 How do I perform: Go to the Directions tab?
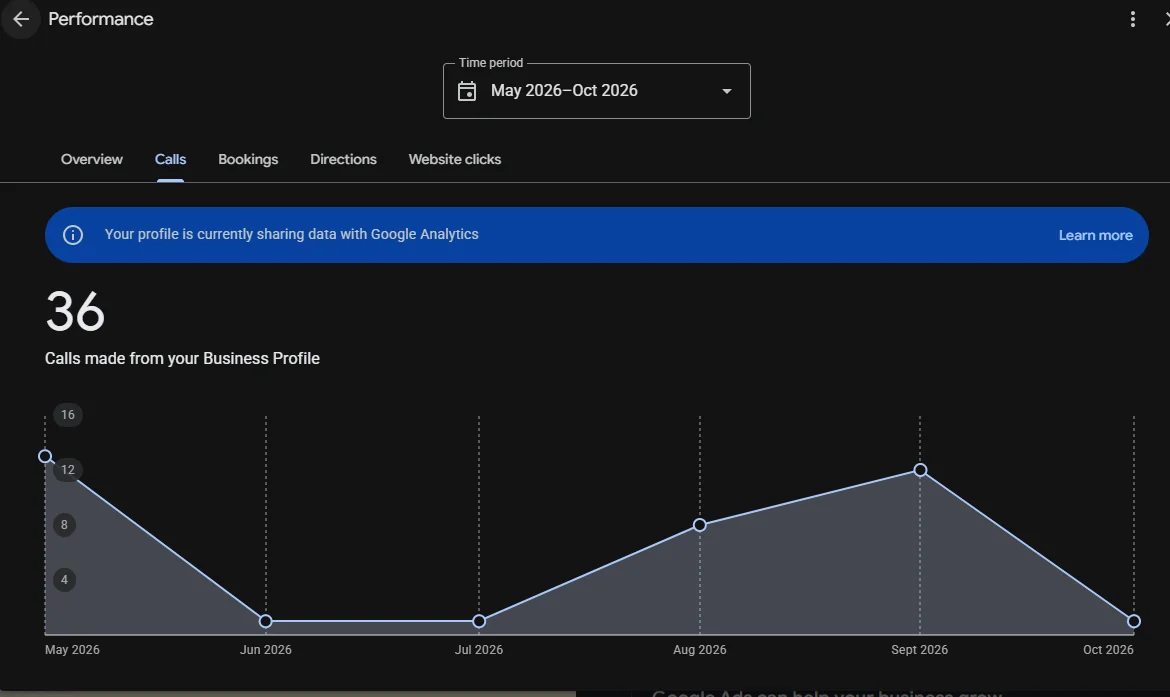click(343, 159)
